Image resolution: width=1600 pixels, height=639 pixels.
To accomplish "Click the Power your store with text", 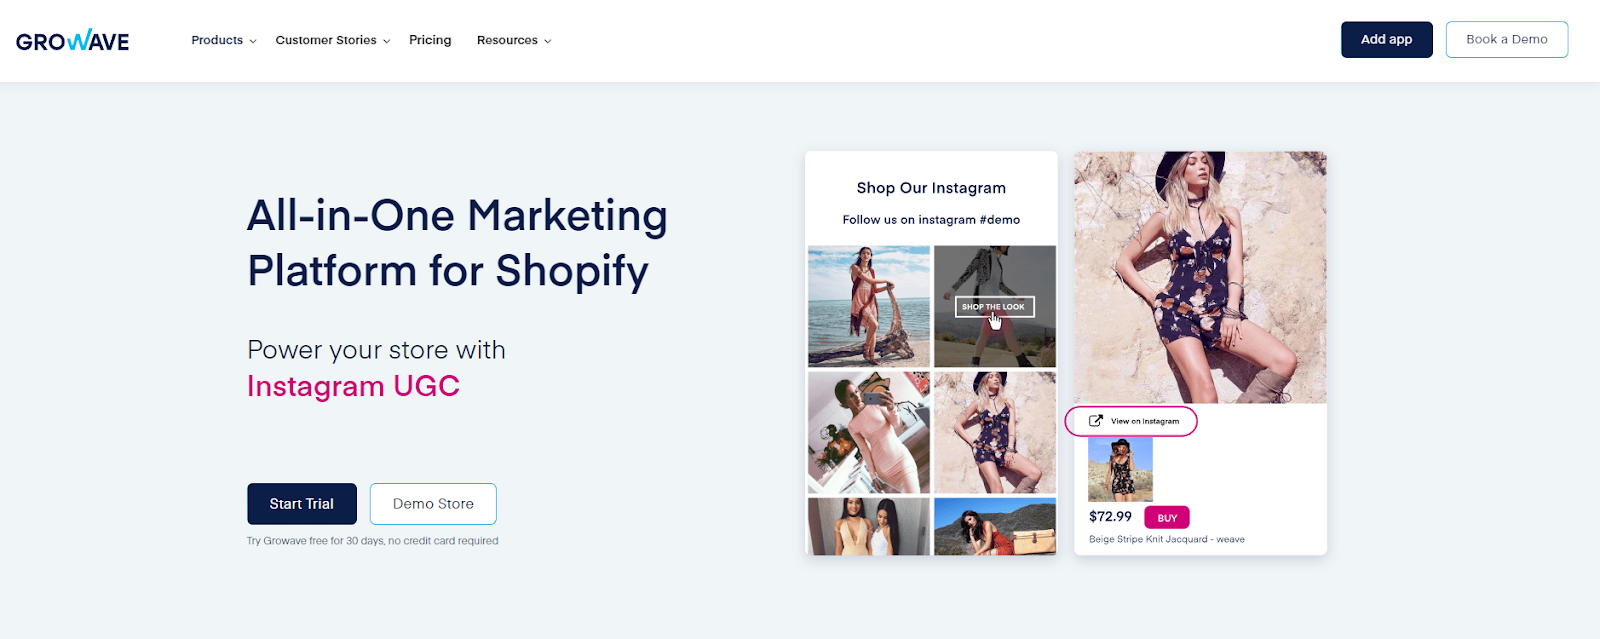I will coord(376,350).
